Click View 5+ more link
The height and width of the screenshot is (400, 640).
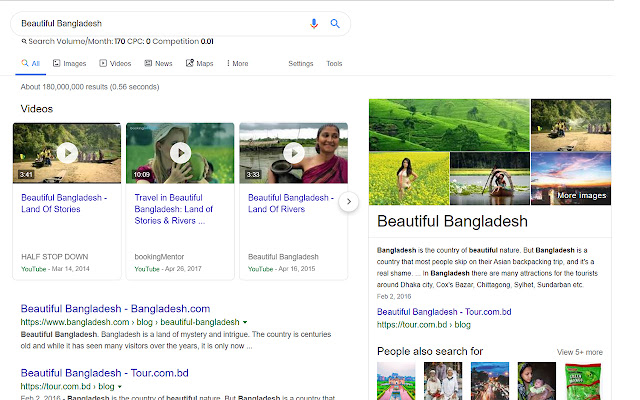click(x=580, y=352)
